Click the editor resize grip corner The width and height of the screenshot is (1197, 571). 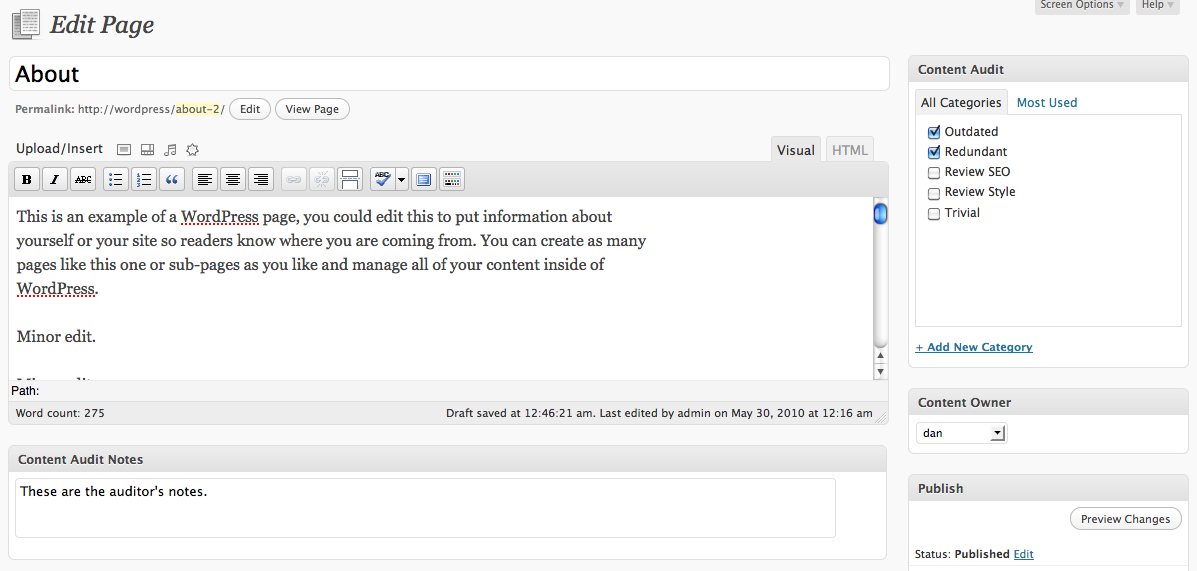tap(882, 418)
